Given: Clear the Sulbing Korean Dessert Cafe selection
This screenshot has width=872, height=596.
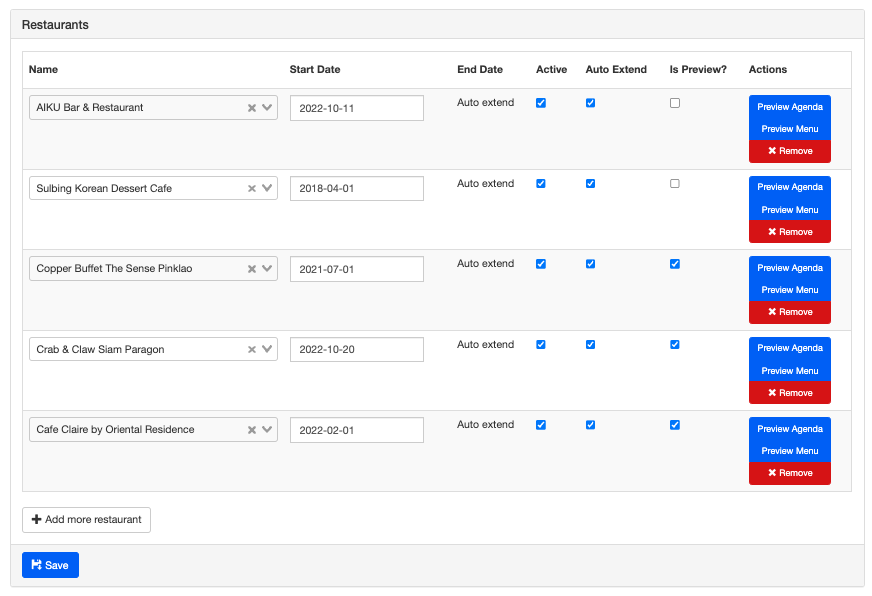Looking at the screenshot, I should [252, 188].
